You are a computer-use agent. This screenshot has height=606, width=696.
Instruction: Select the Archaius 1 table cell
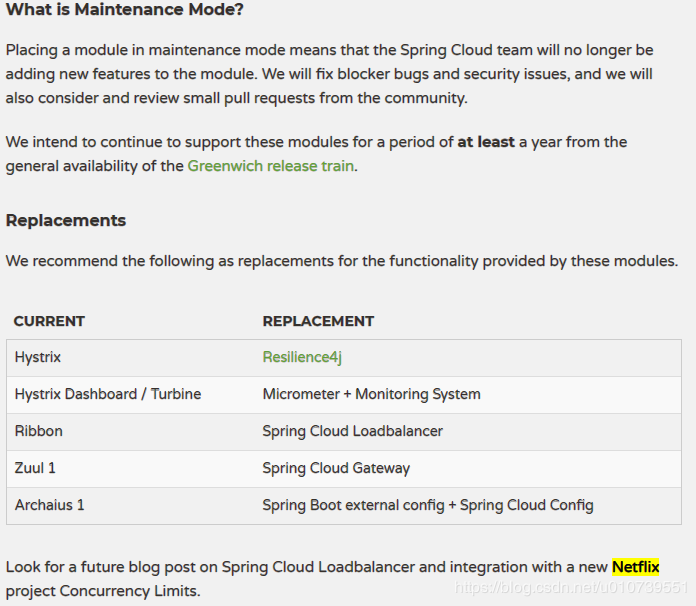click(x=50, y=505)
